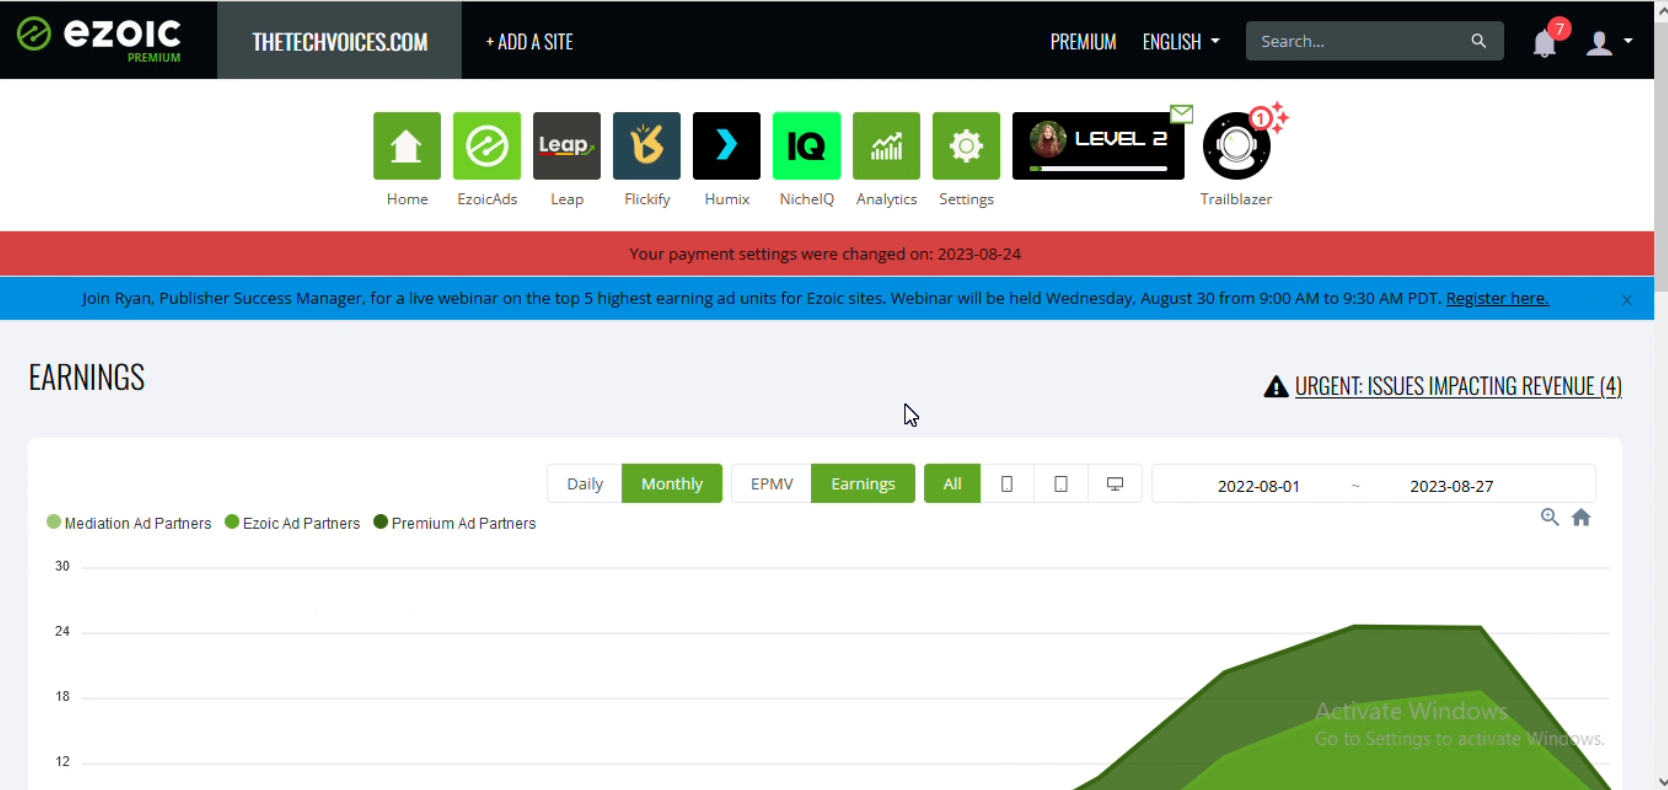Switch chart to Monthly view
This screenshot has width=1668, height=790.
pos(672,484)
